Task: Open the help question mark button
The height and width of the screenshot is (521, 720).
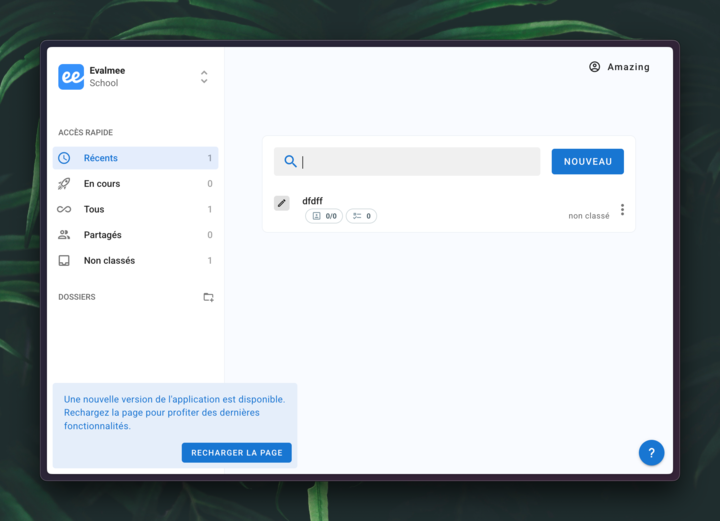Action: (x=651, y=453)
